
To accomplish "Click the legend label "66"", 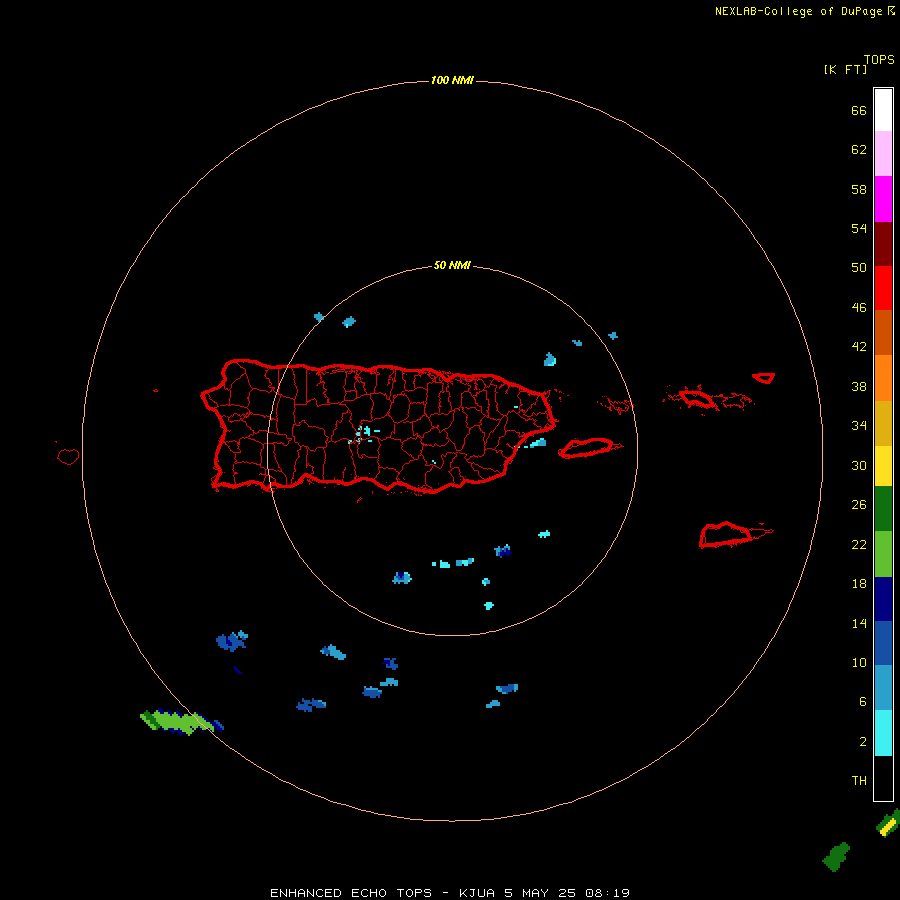I will [859, 111].
